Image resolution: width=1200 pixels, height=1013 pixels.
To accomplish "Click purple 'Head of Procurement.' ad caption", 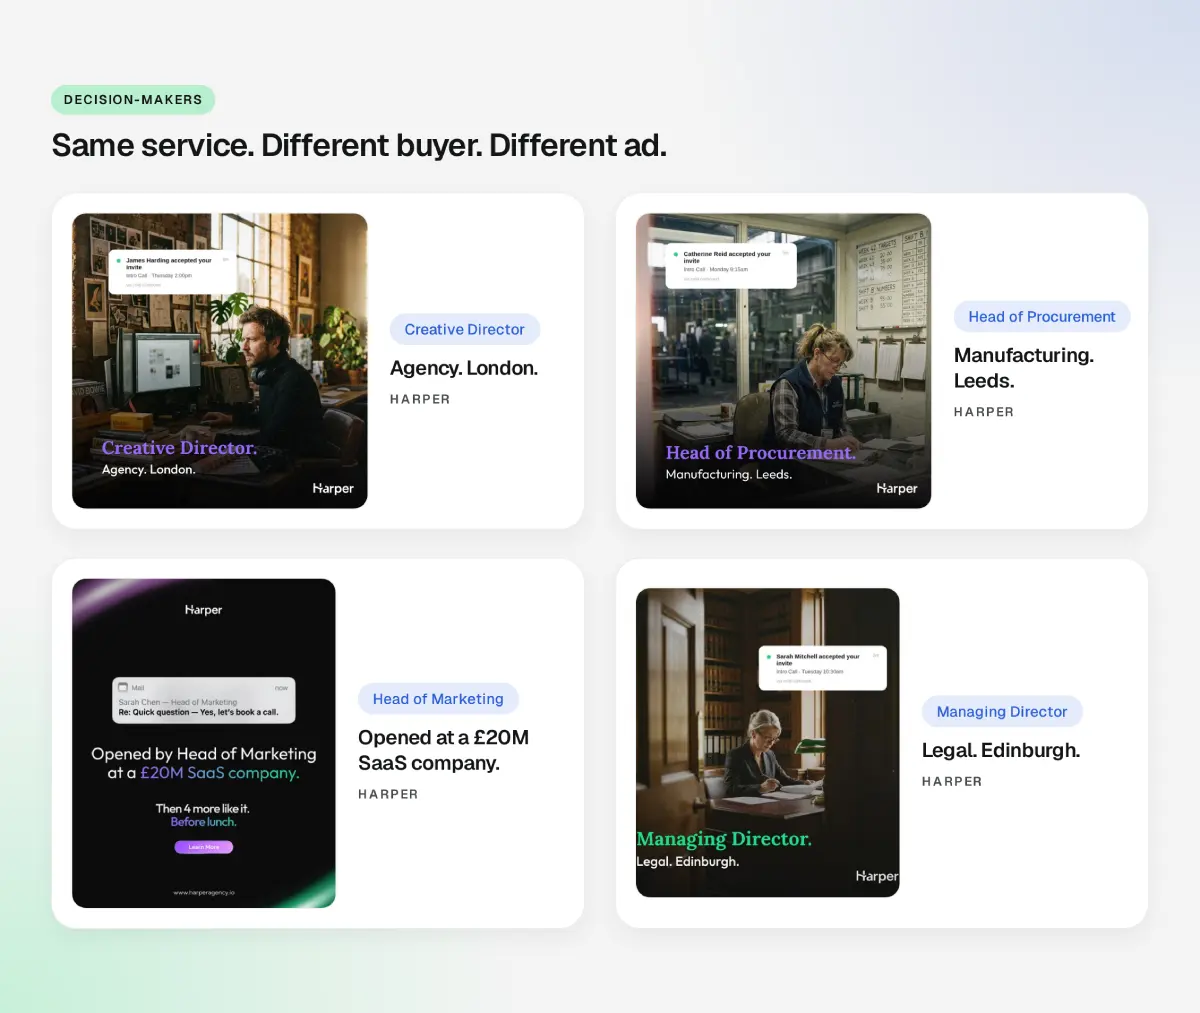I will tap(761, 453).
